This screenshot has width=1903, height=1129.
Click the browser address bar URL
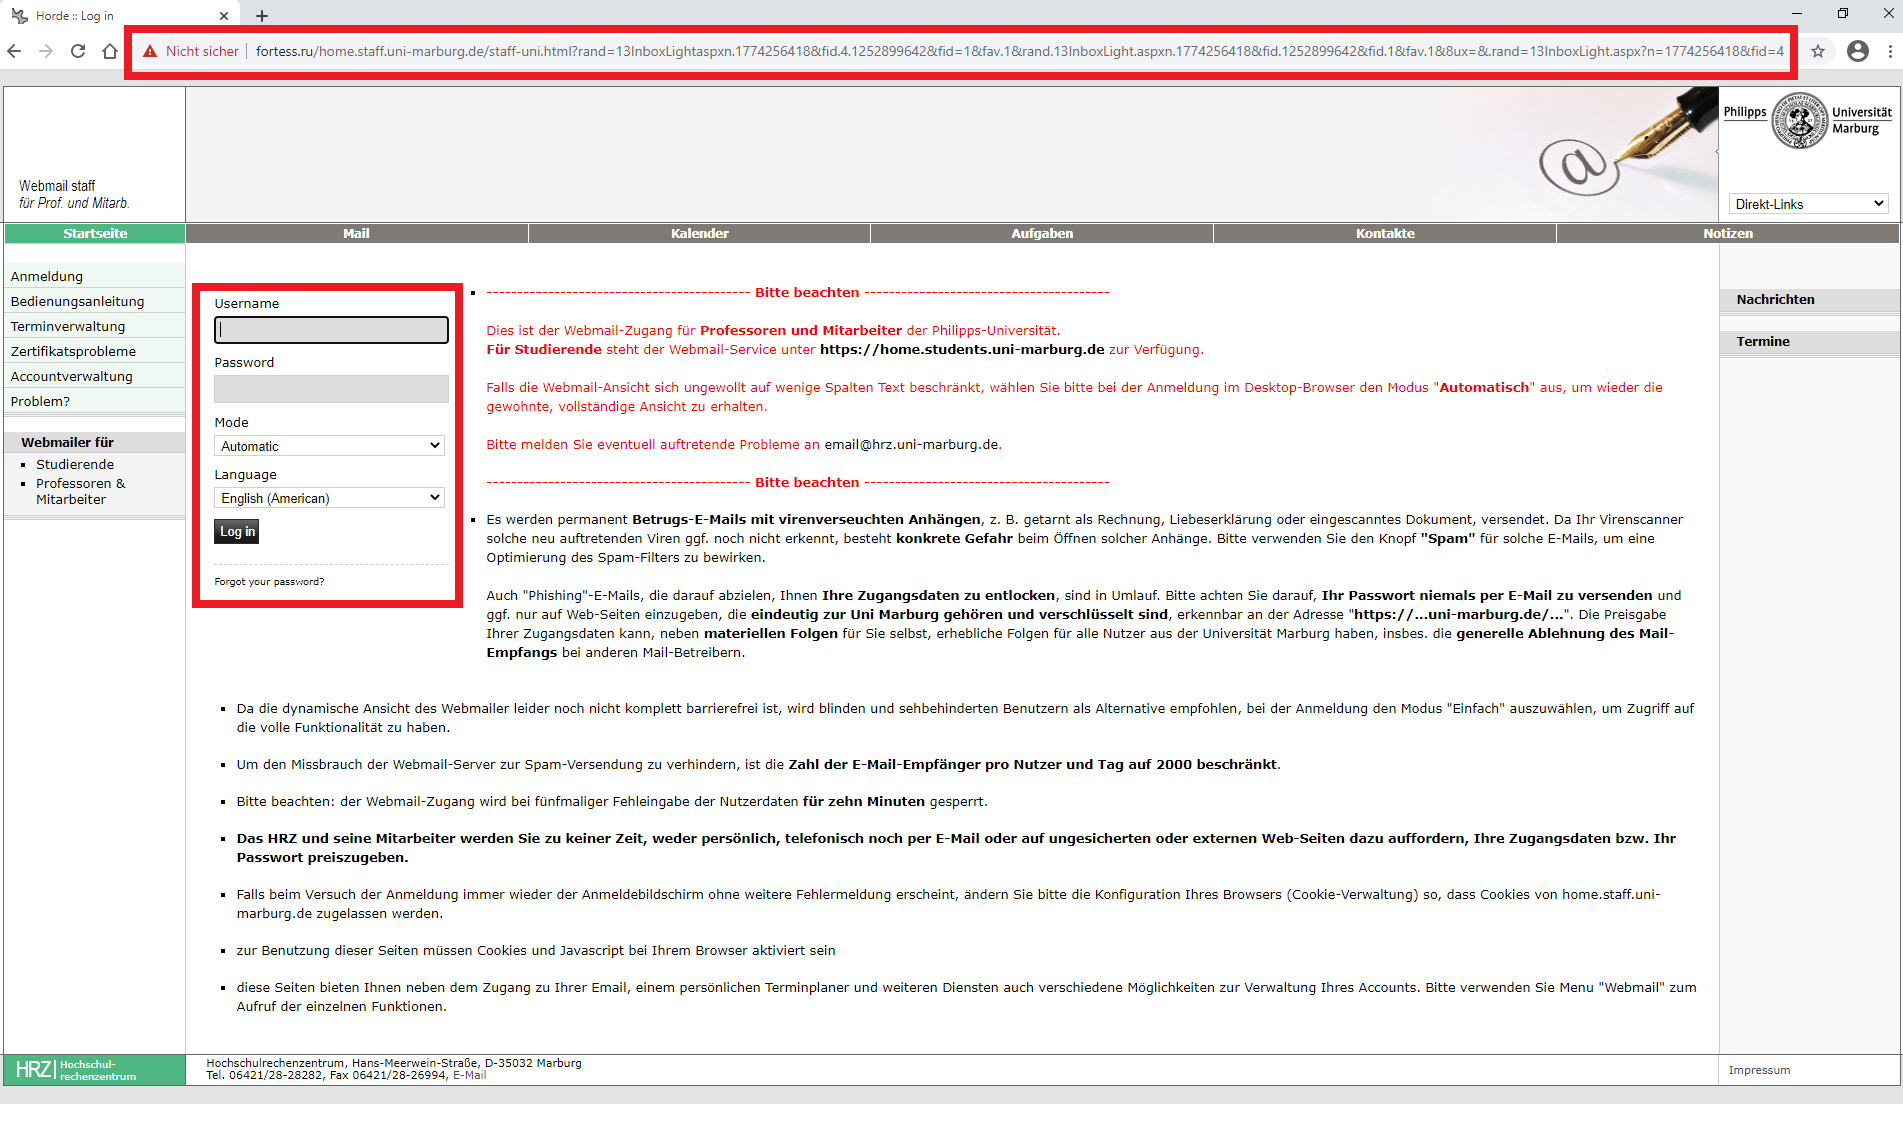tap(1019, 51)
